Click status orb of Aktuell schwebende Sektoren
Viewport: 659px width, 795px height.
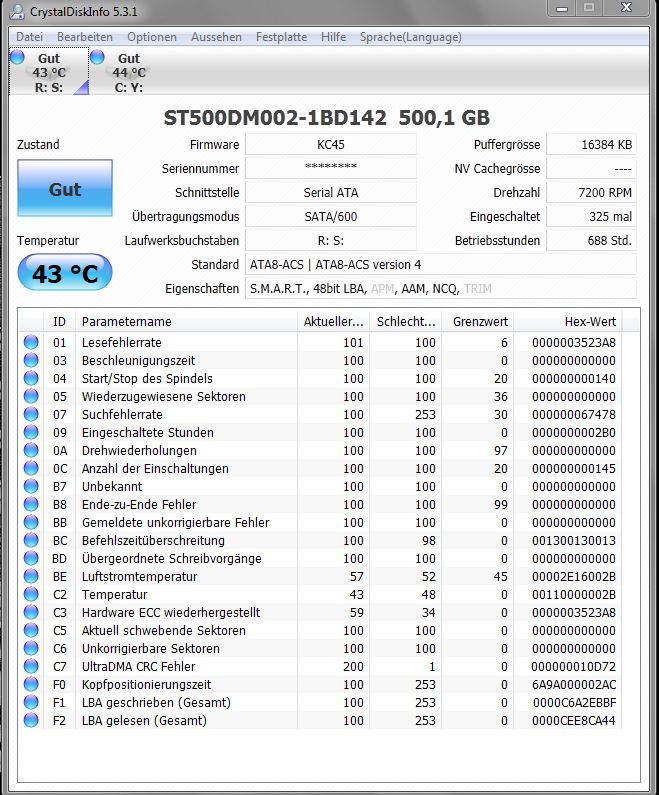tap(31, 630)
